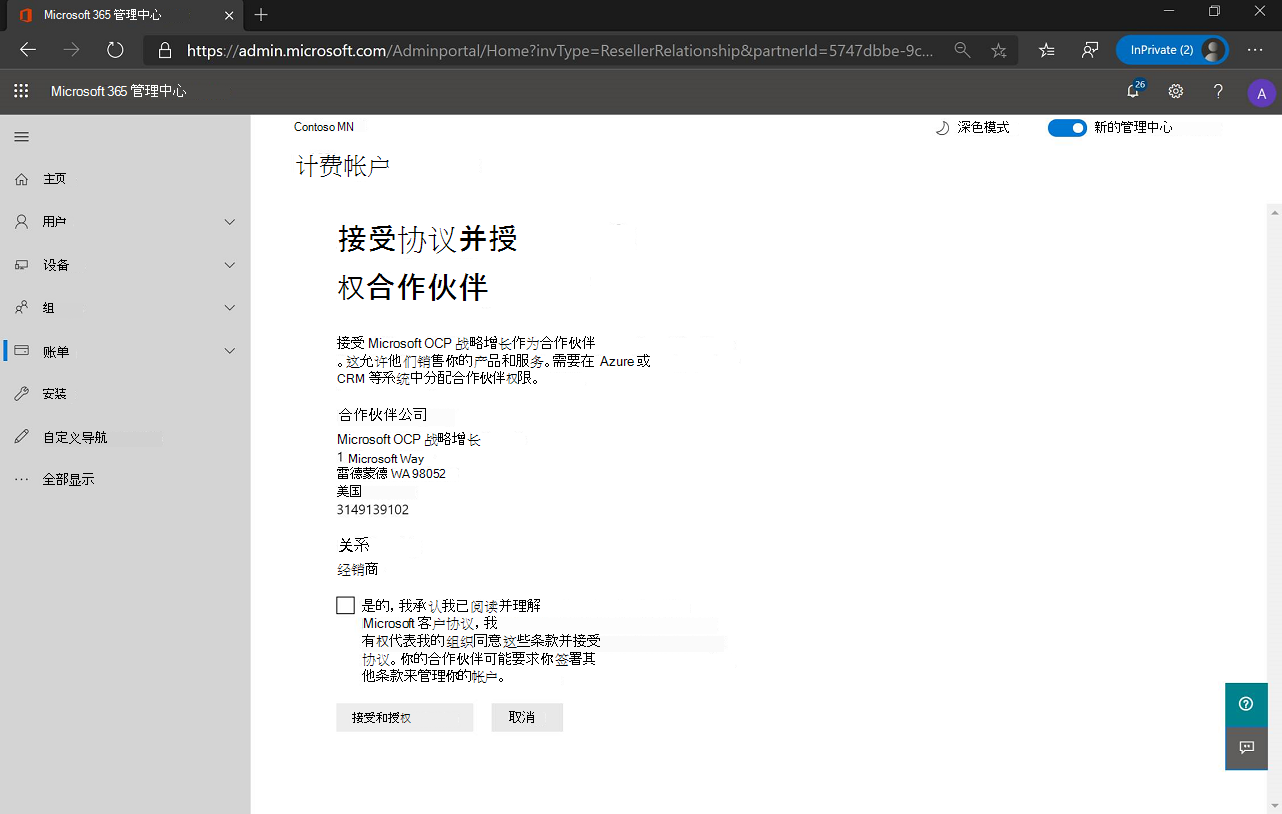Click the phone number 3149139102
Viewport: 1282px width, 814px height.
click(373, 510)
